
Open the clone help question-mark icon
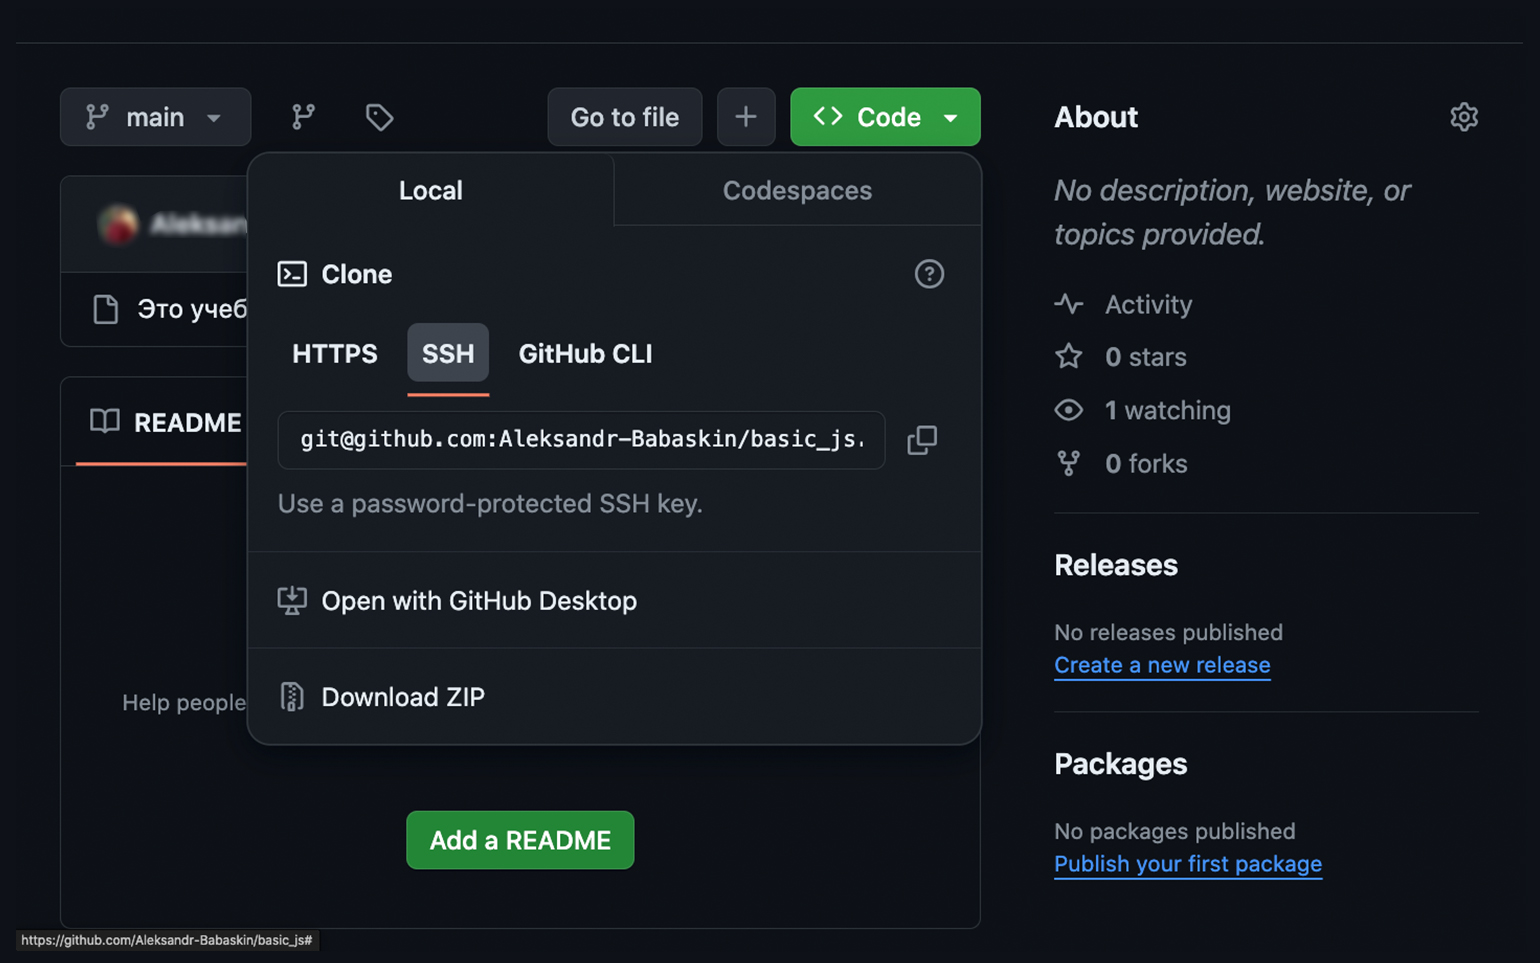pyautogui.click(x=929, y=274)
